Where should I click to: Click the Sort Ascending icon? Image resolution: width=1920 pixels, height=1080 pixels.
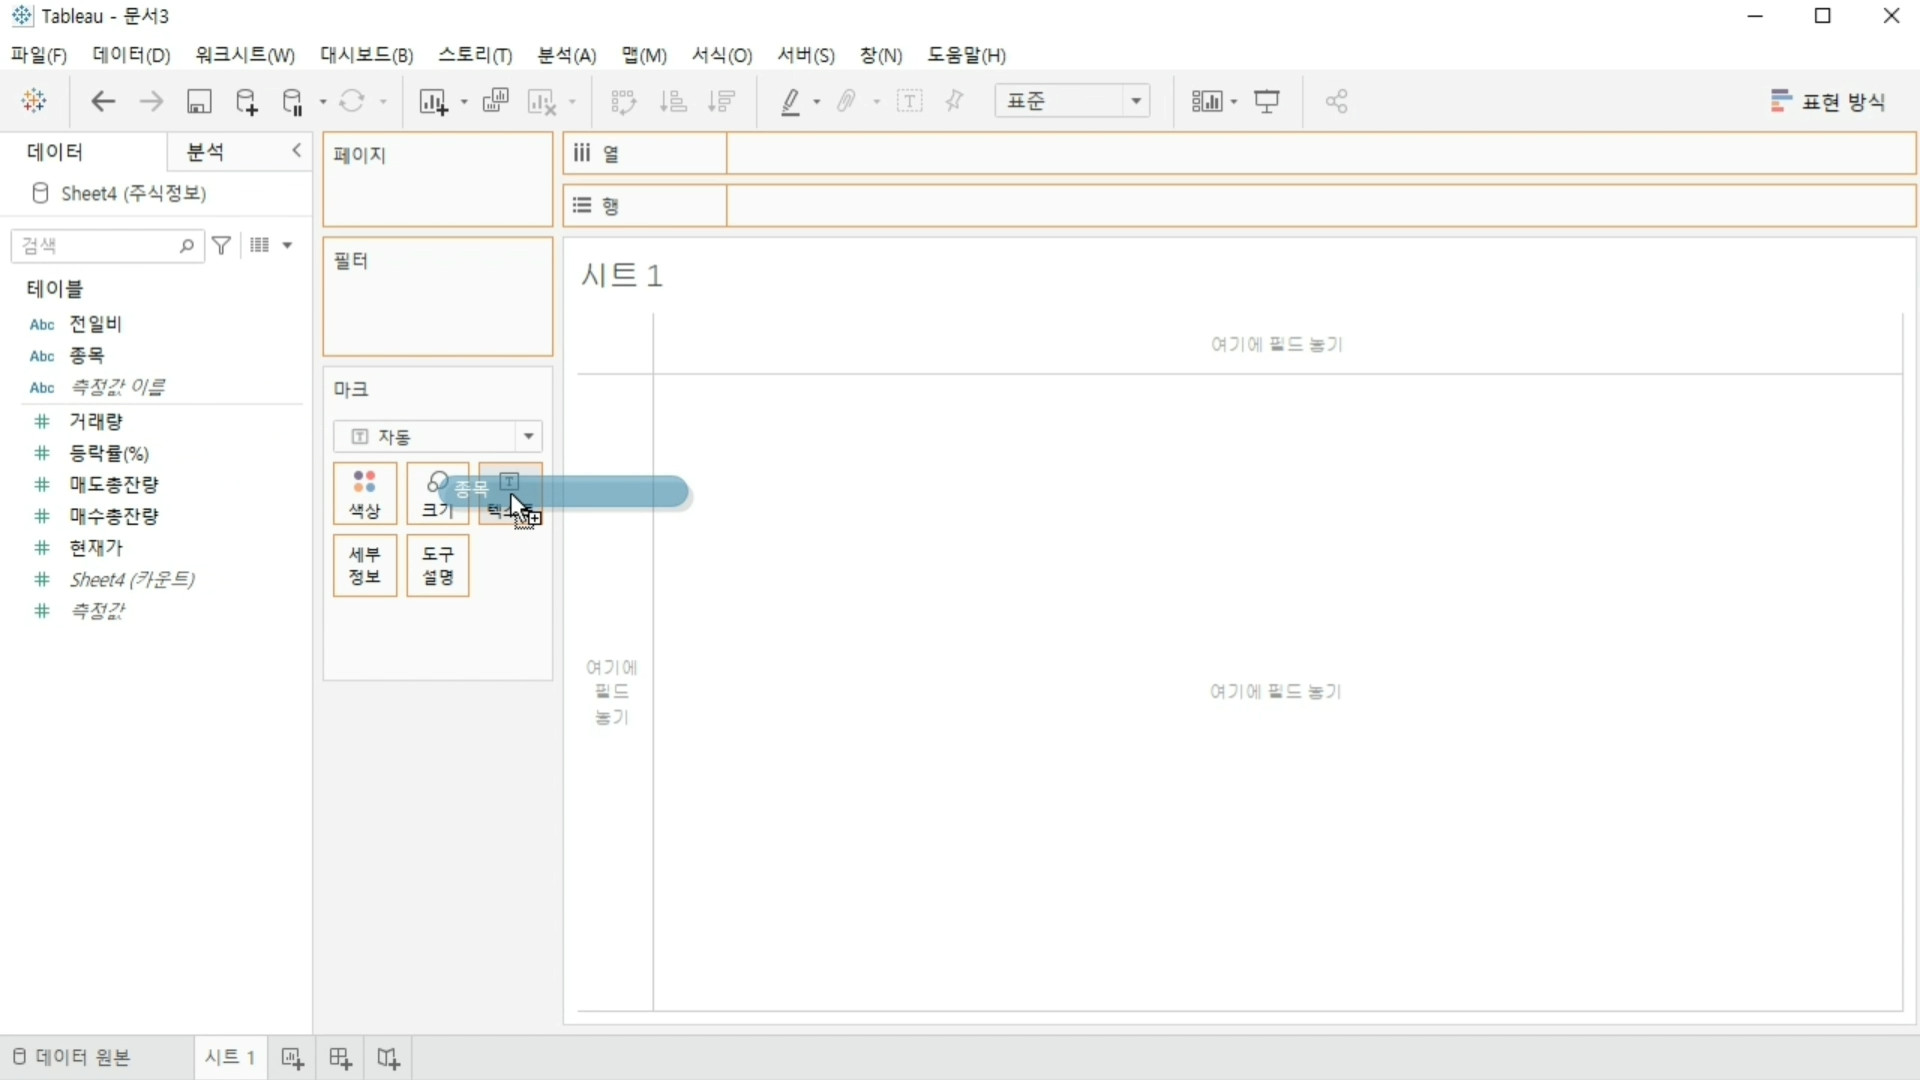(x=673, y=101)
